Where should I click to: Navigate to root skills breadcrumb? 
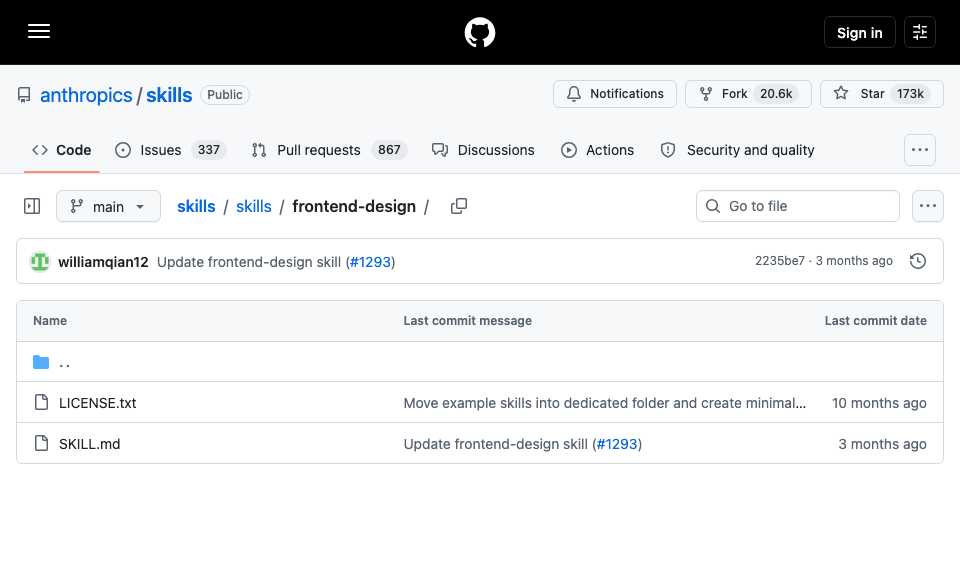pos(196,206)
